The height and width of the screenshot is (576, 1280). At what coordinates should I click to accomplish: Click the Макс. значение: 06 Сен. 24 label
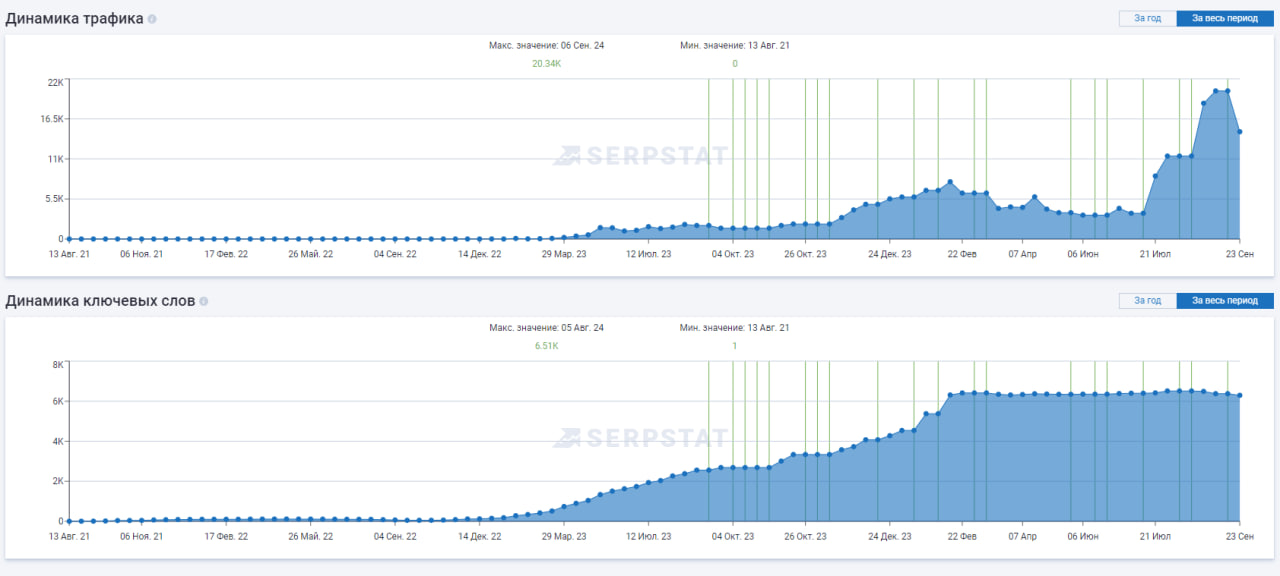[546, 45]
